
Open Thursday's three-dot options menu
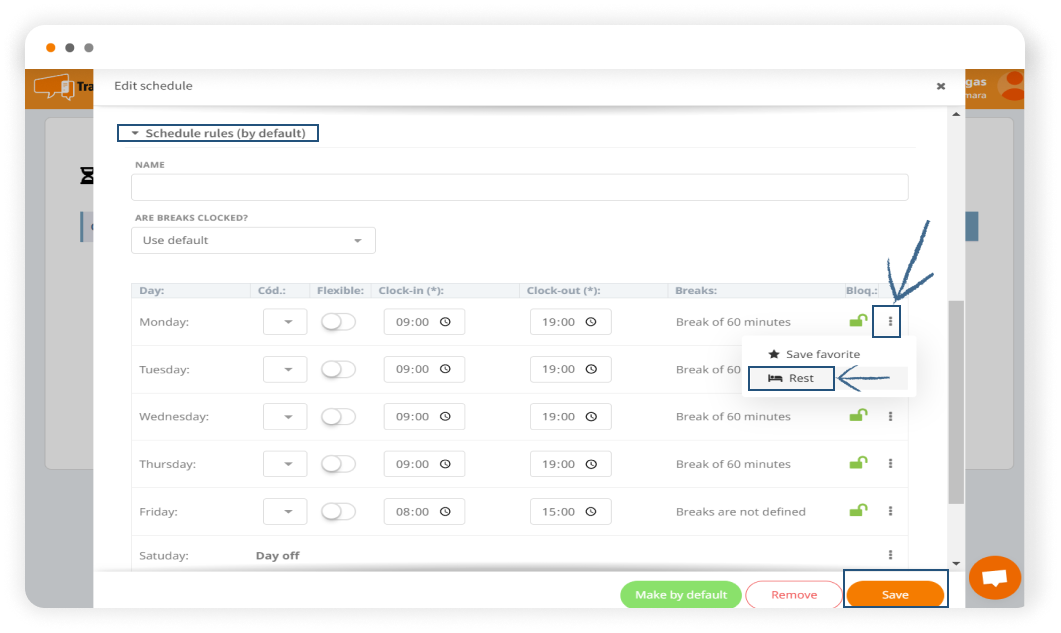pos(890,464)
